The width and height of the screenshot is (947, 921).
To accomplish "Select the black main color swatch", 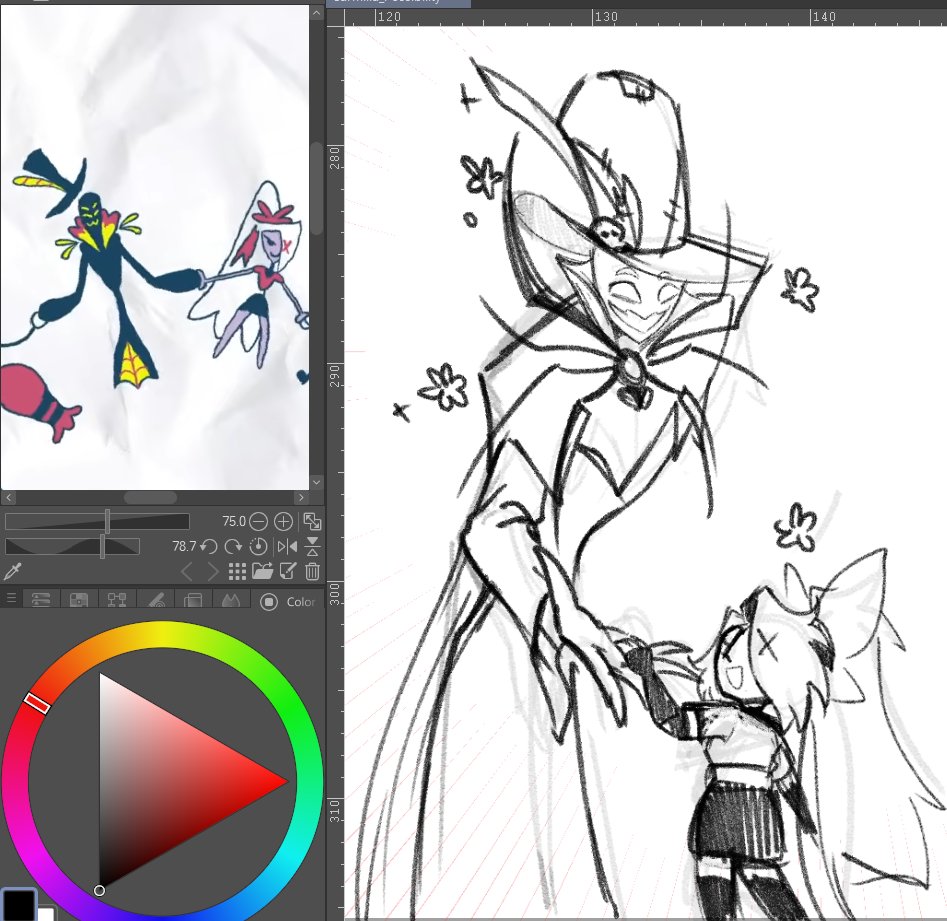I will tap(19, 904).
